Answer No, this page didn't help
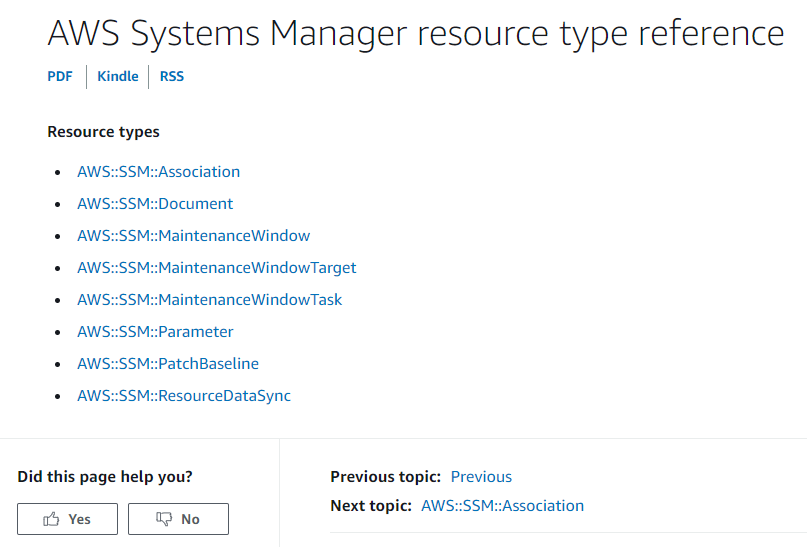Image resolution: width=807 pixels, height=547 pixels. coord(178,519)
